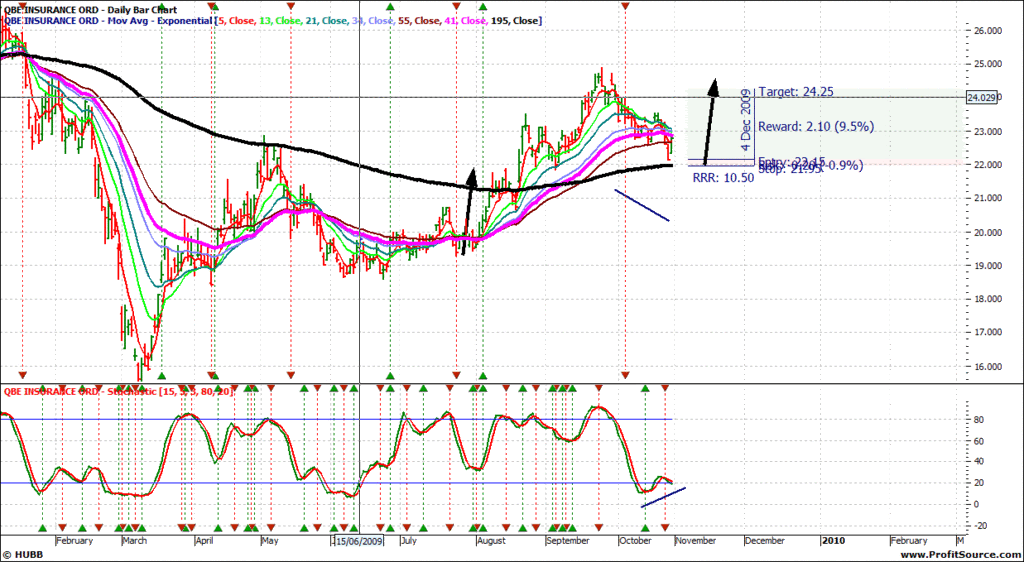This screenshot has height=562, width=1024.
Task: Click the 2010 year label on the time axis
Action: [833, 540]
